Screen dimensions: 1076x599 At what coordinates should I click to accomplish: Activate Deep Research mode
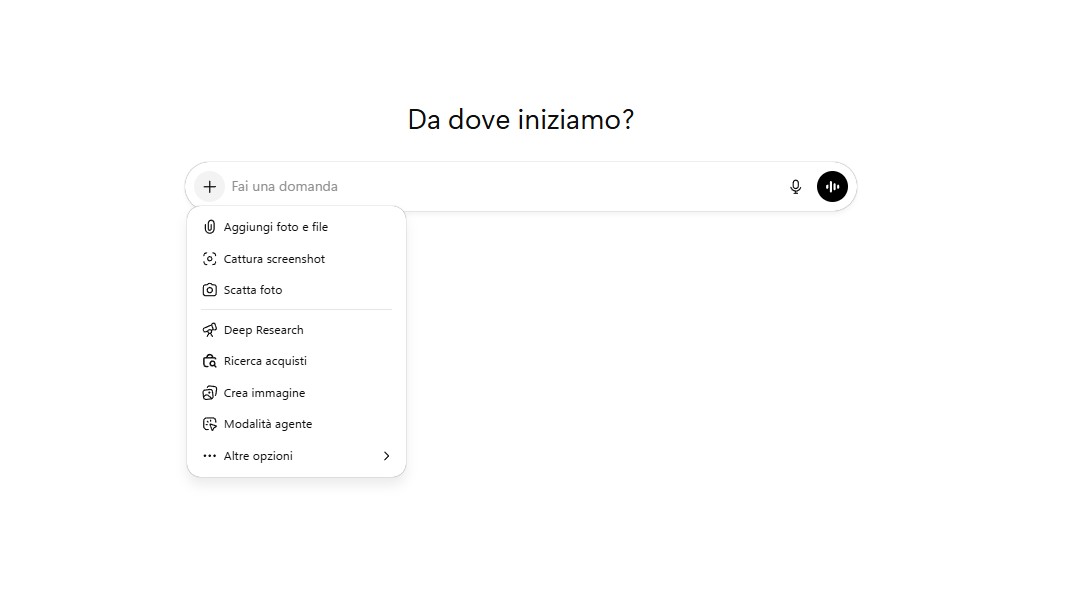263,329
